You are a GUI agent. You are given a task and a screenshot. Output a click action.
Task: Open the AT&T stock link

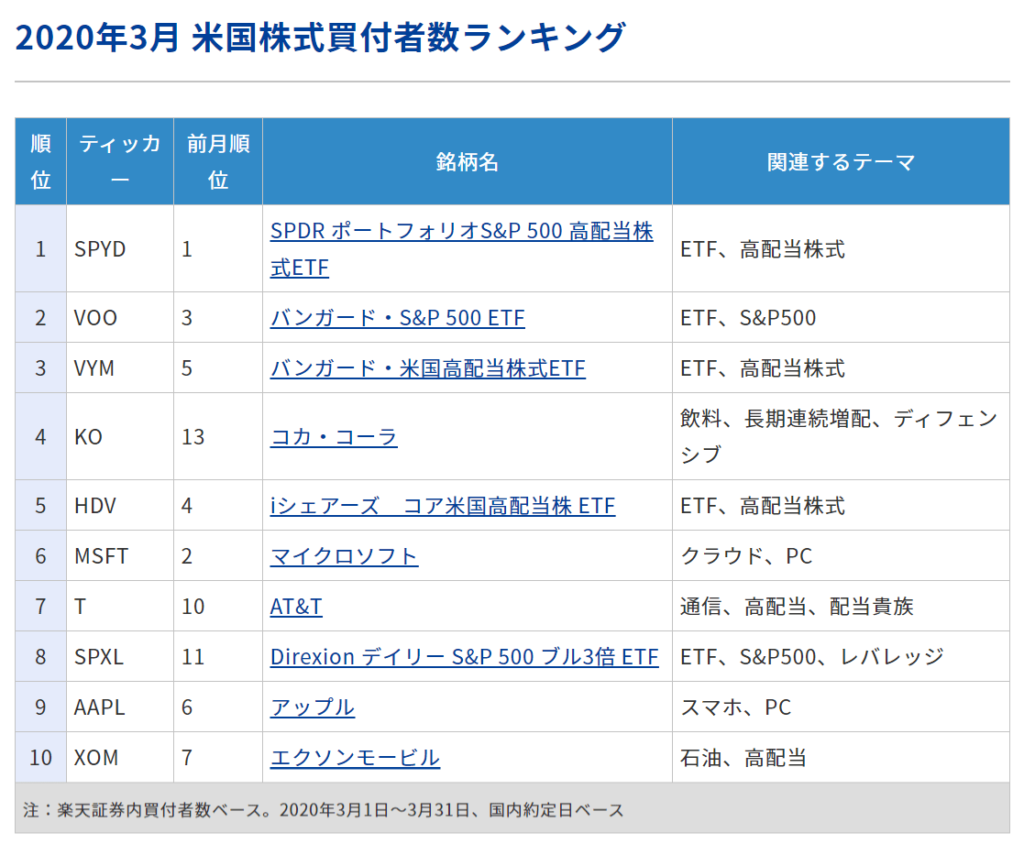[296, 607]
